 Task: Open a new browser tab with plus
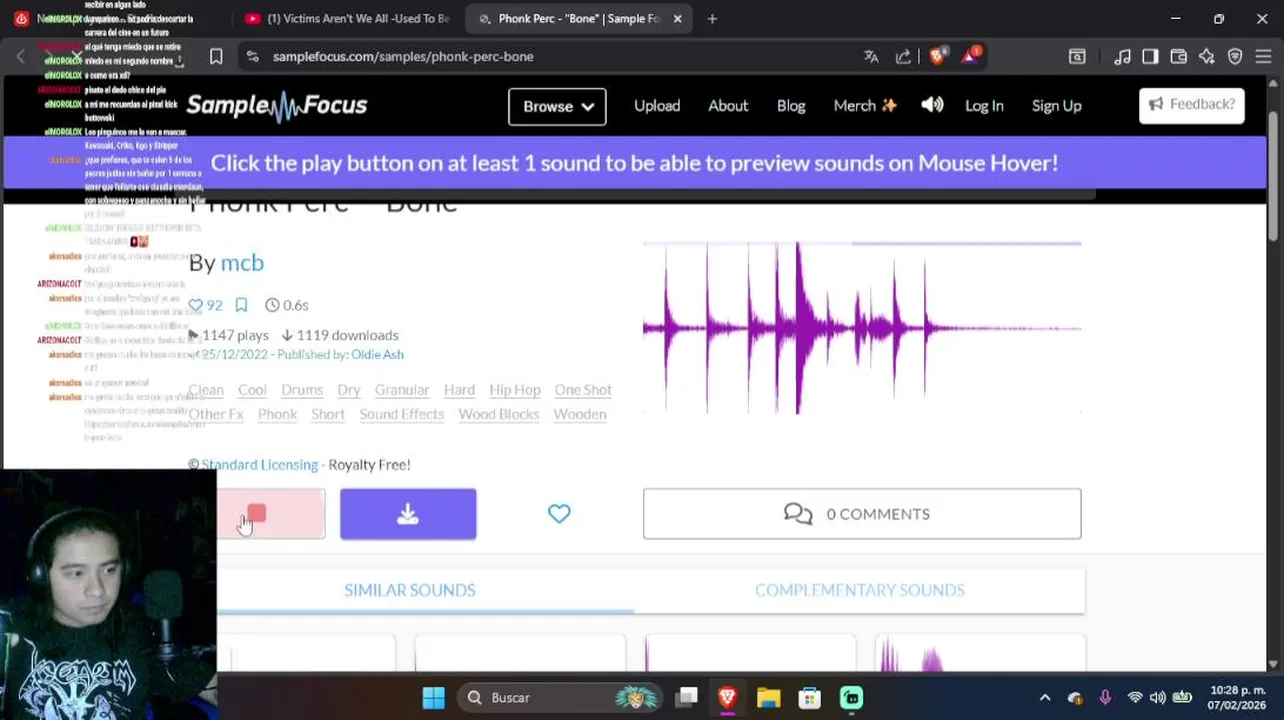(x=712, y=19)
